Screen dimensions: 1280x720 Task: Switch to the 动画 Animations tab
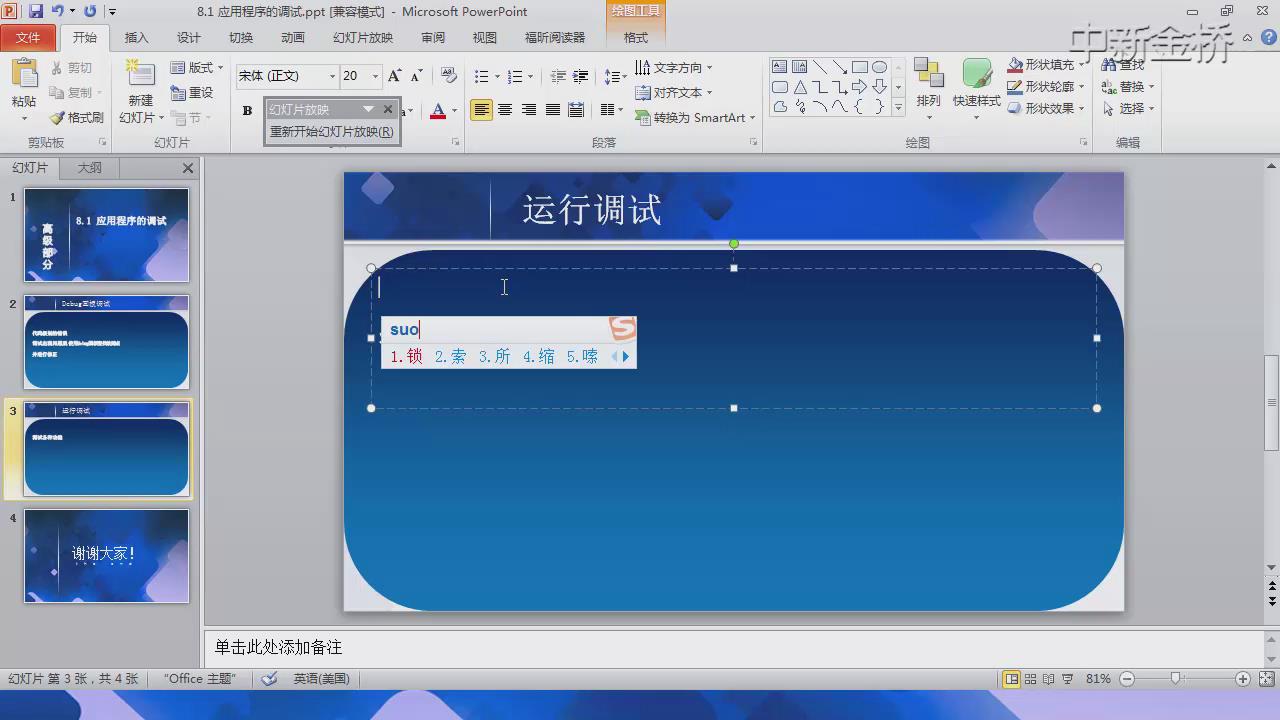point(293,38)
